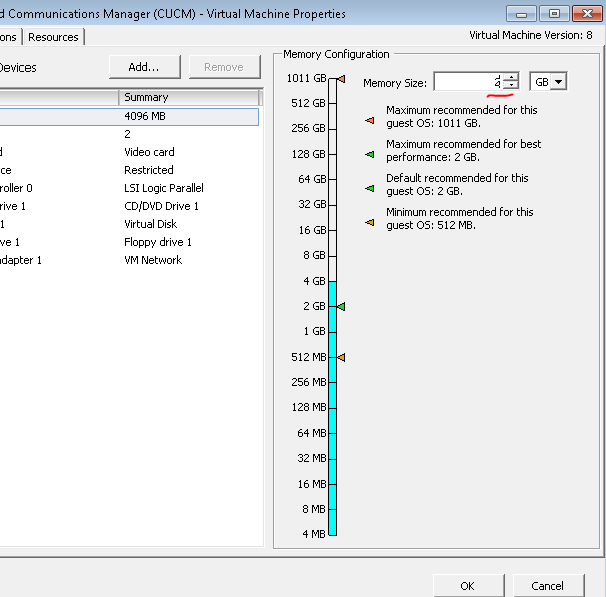Select the Virtual Disk row

(x=129, y=224)
